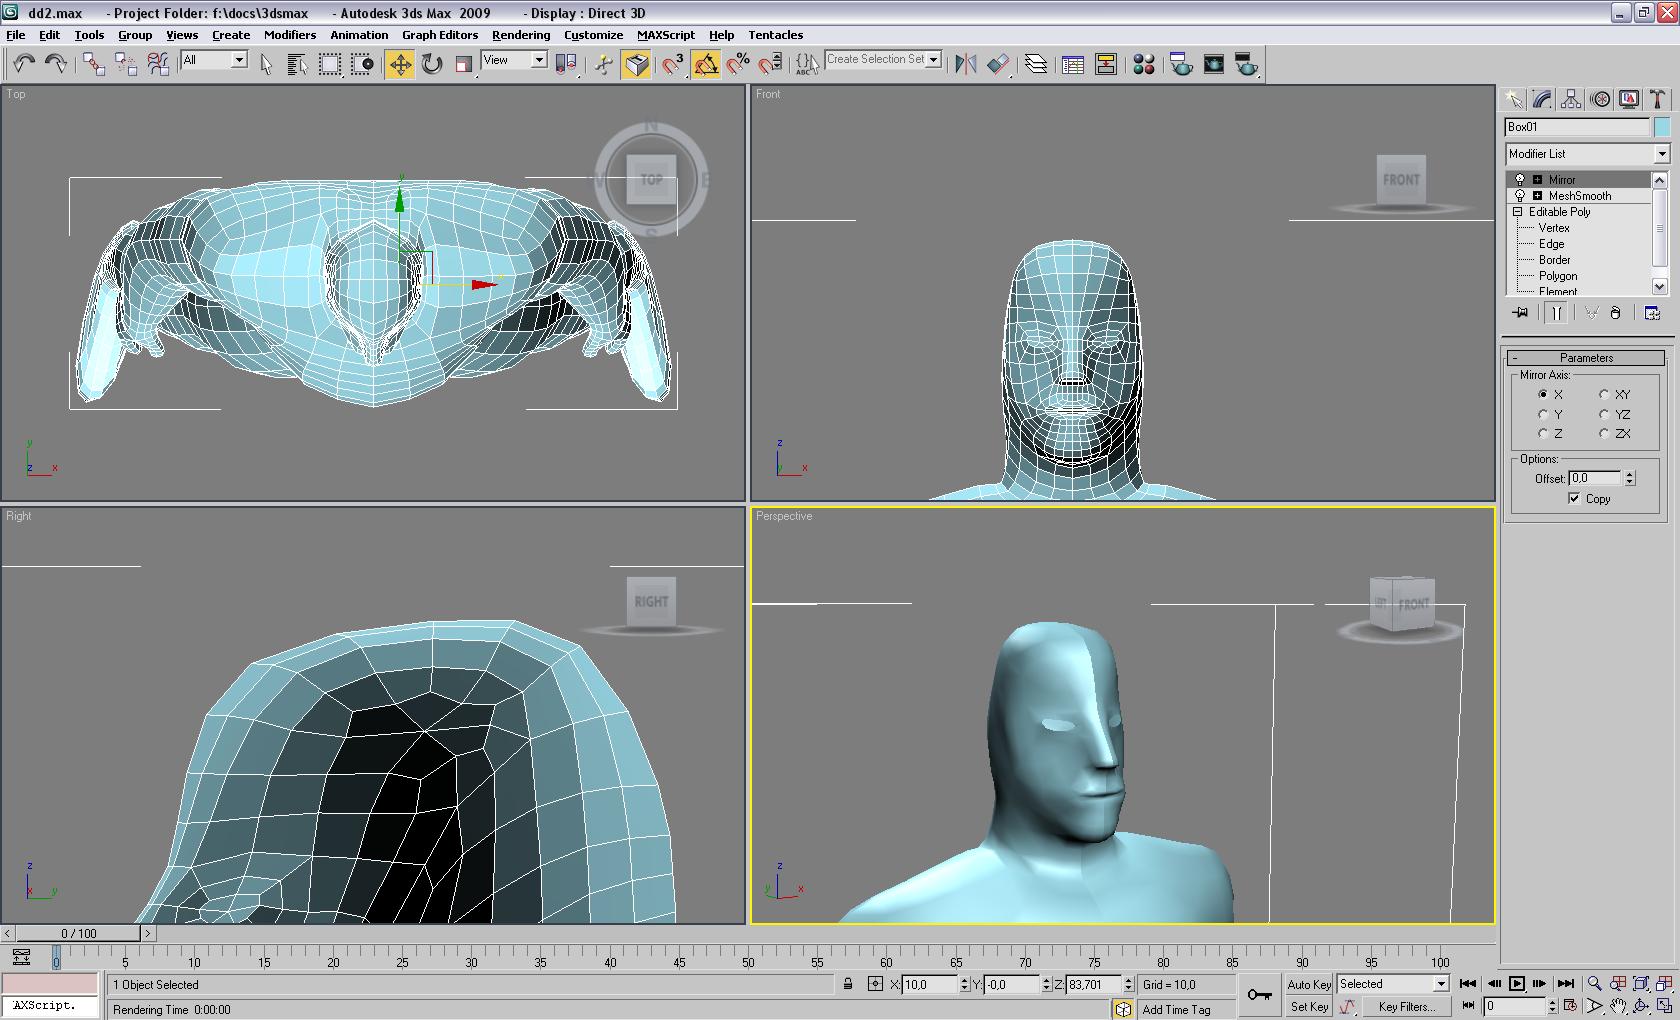1680x1020 pixels.
Task: Toggle the MeshSmooth modifier lightbulb
Action: 1520,196
